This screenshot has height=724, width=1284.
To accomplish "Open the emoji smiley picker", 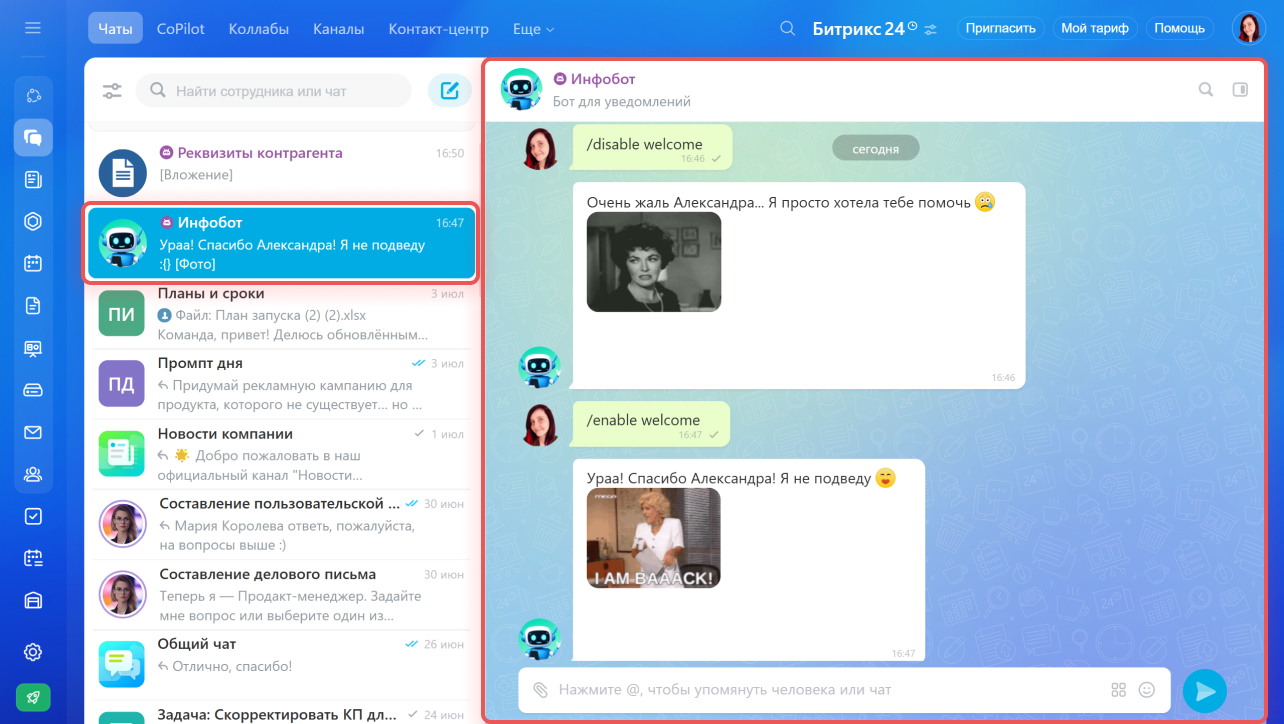I will point(1147,690).
